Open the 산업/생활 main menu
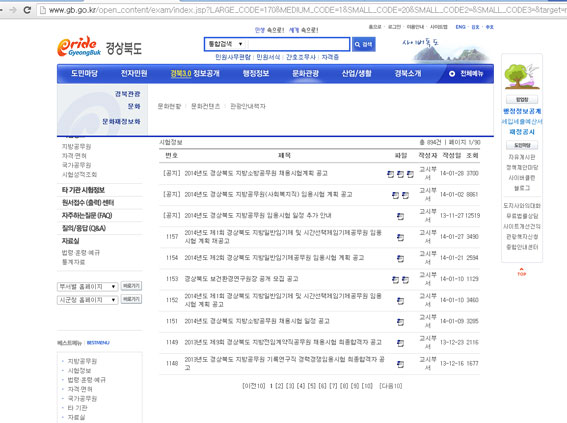This screenshot has height=423, width=567. click(357, 74)
